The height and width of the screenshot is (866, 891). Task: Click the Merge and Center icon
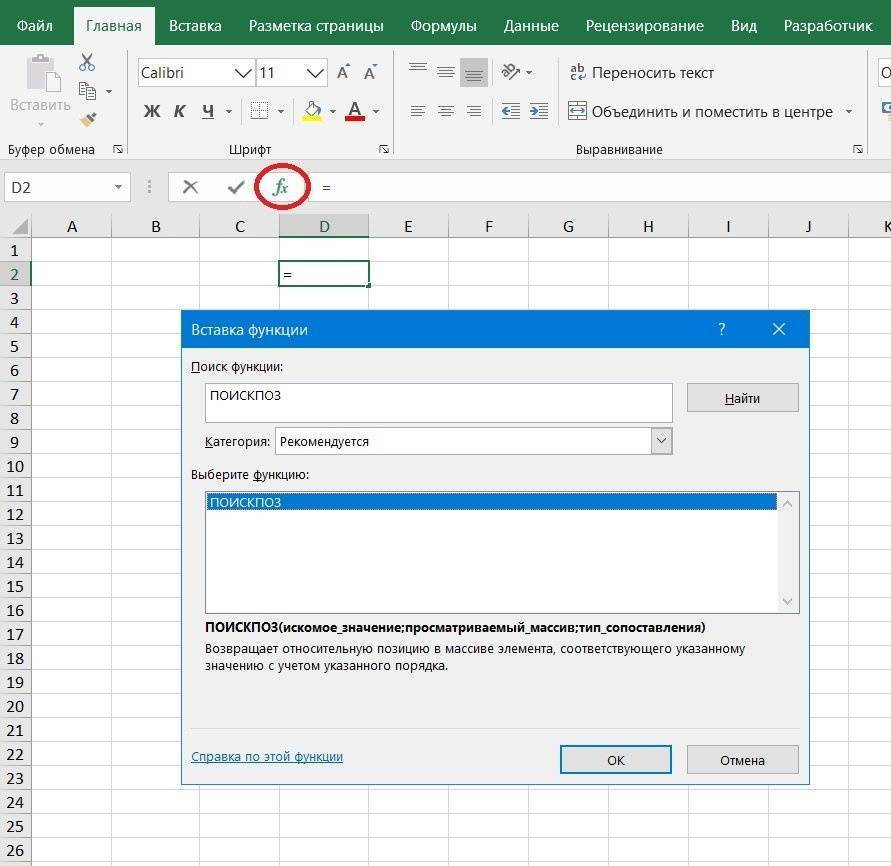point(577,111)
